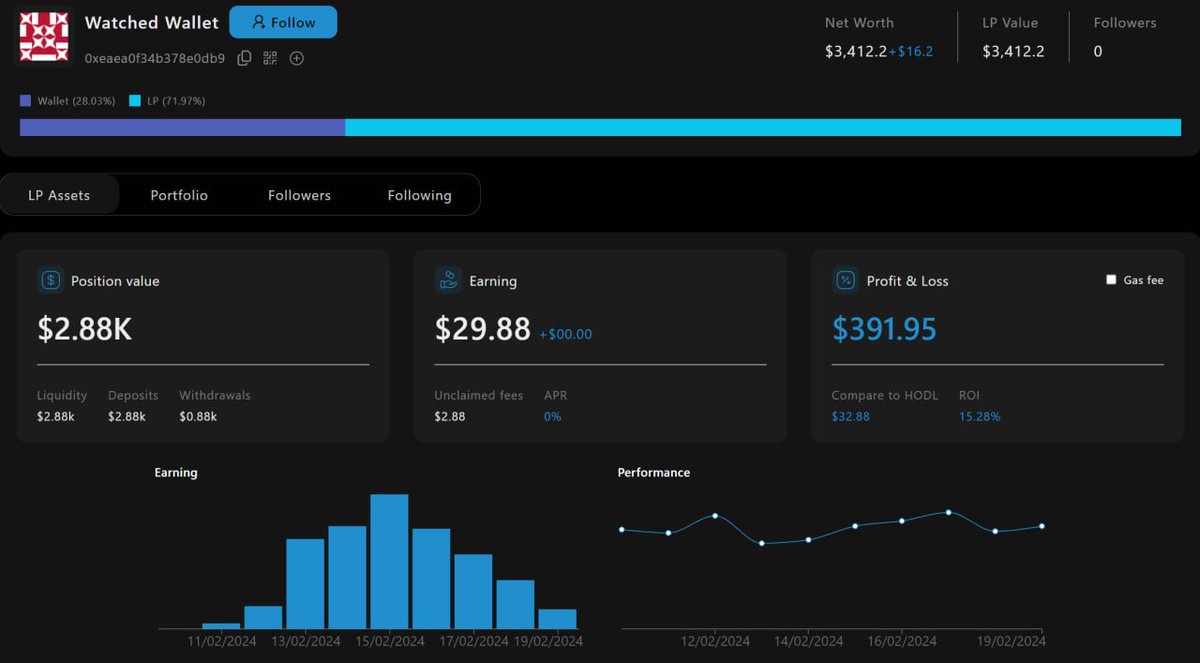
Task: Click the Withdrawals value $0.88k
Action: pos(198,416)
